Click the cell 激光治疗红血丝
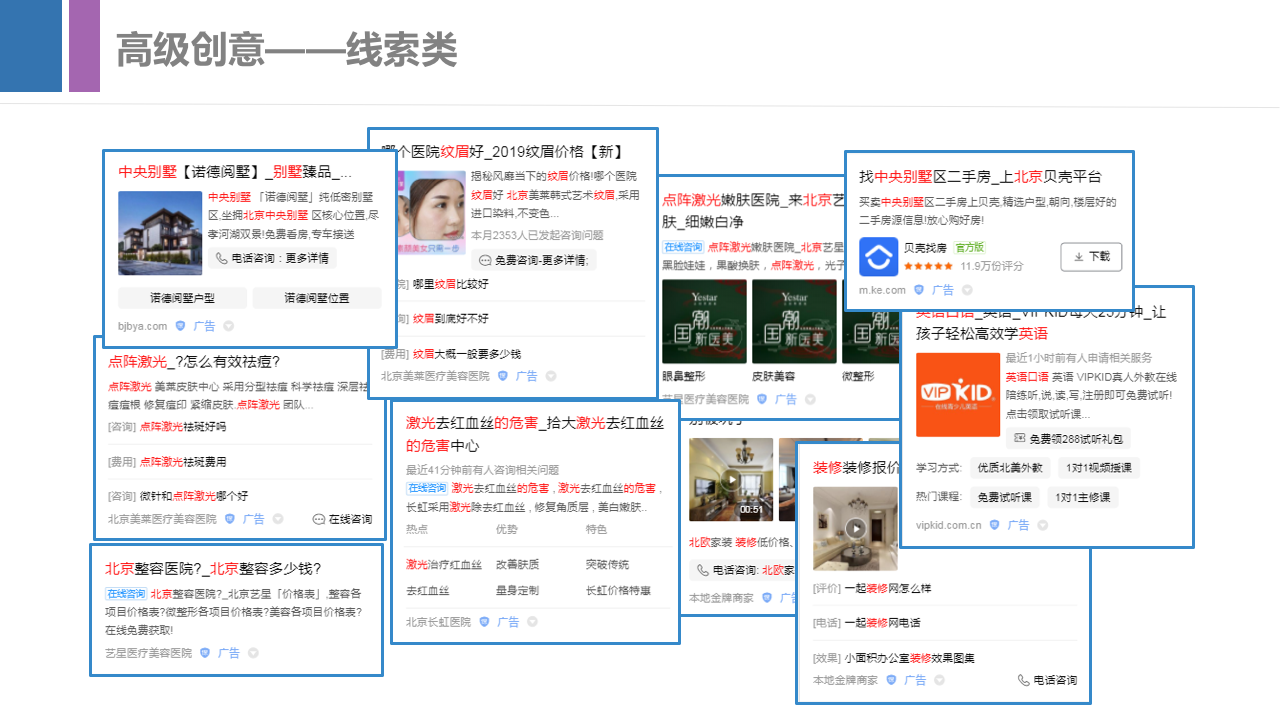This screenshot has width=1280, height=720. (x=444, y=564)
